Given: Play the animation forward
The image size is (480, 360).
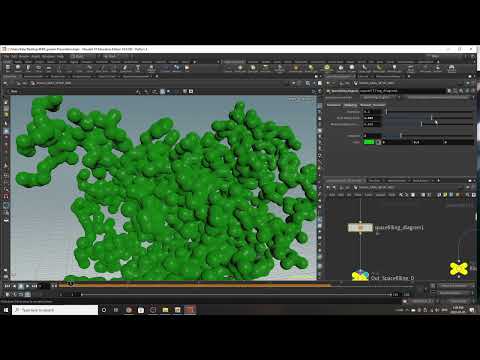Looking at the screenshot, I should point(27,286).
